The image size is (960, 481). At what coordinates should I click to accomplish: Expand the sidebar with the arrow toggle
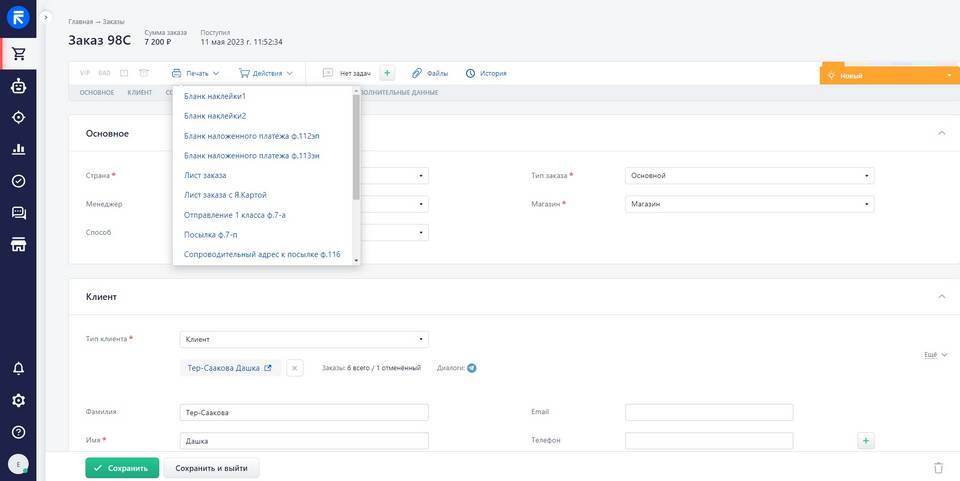pyautogui.click(x=46, y=18)
